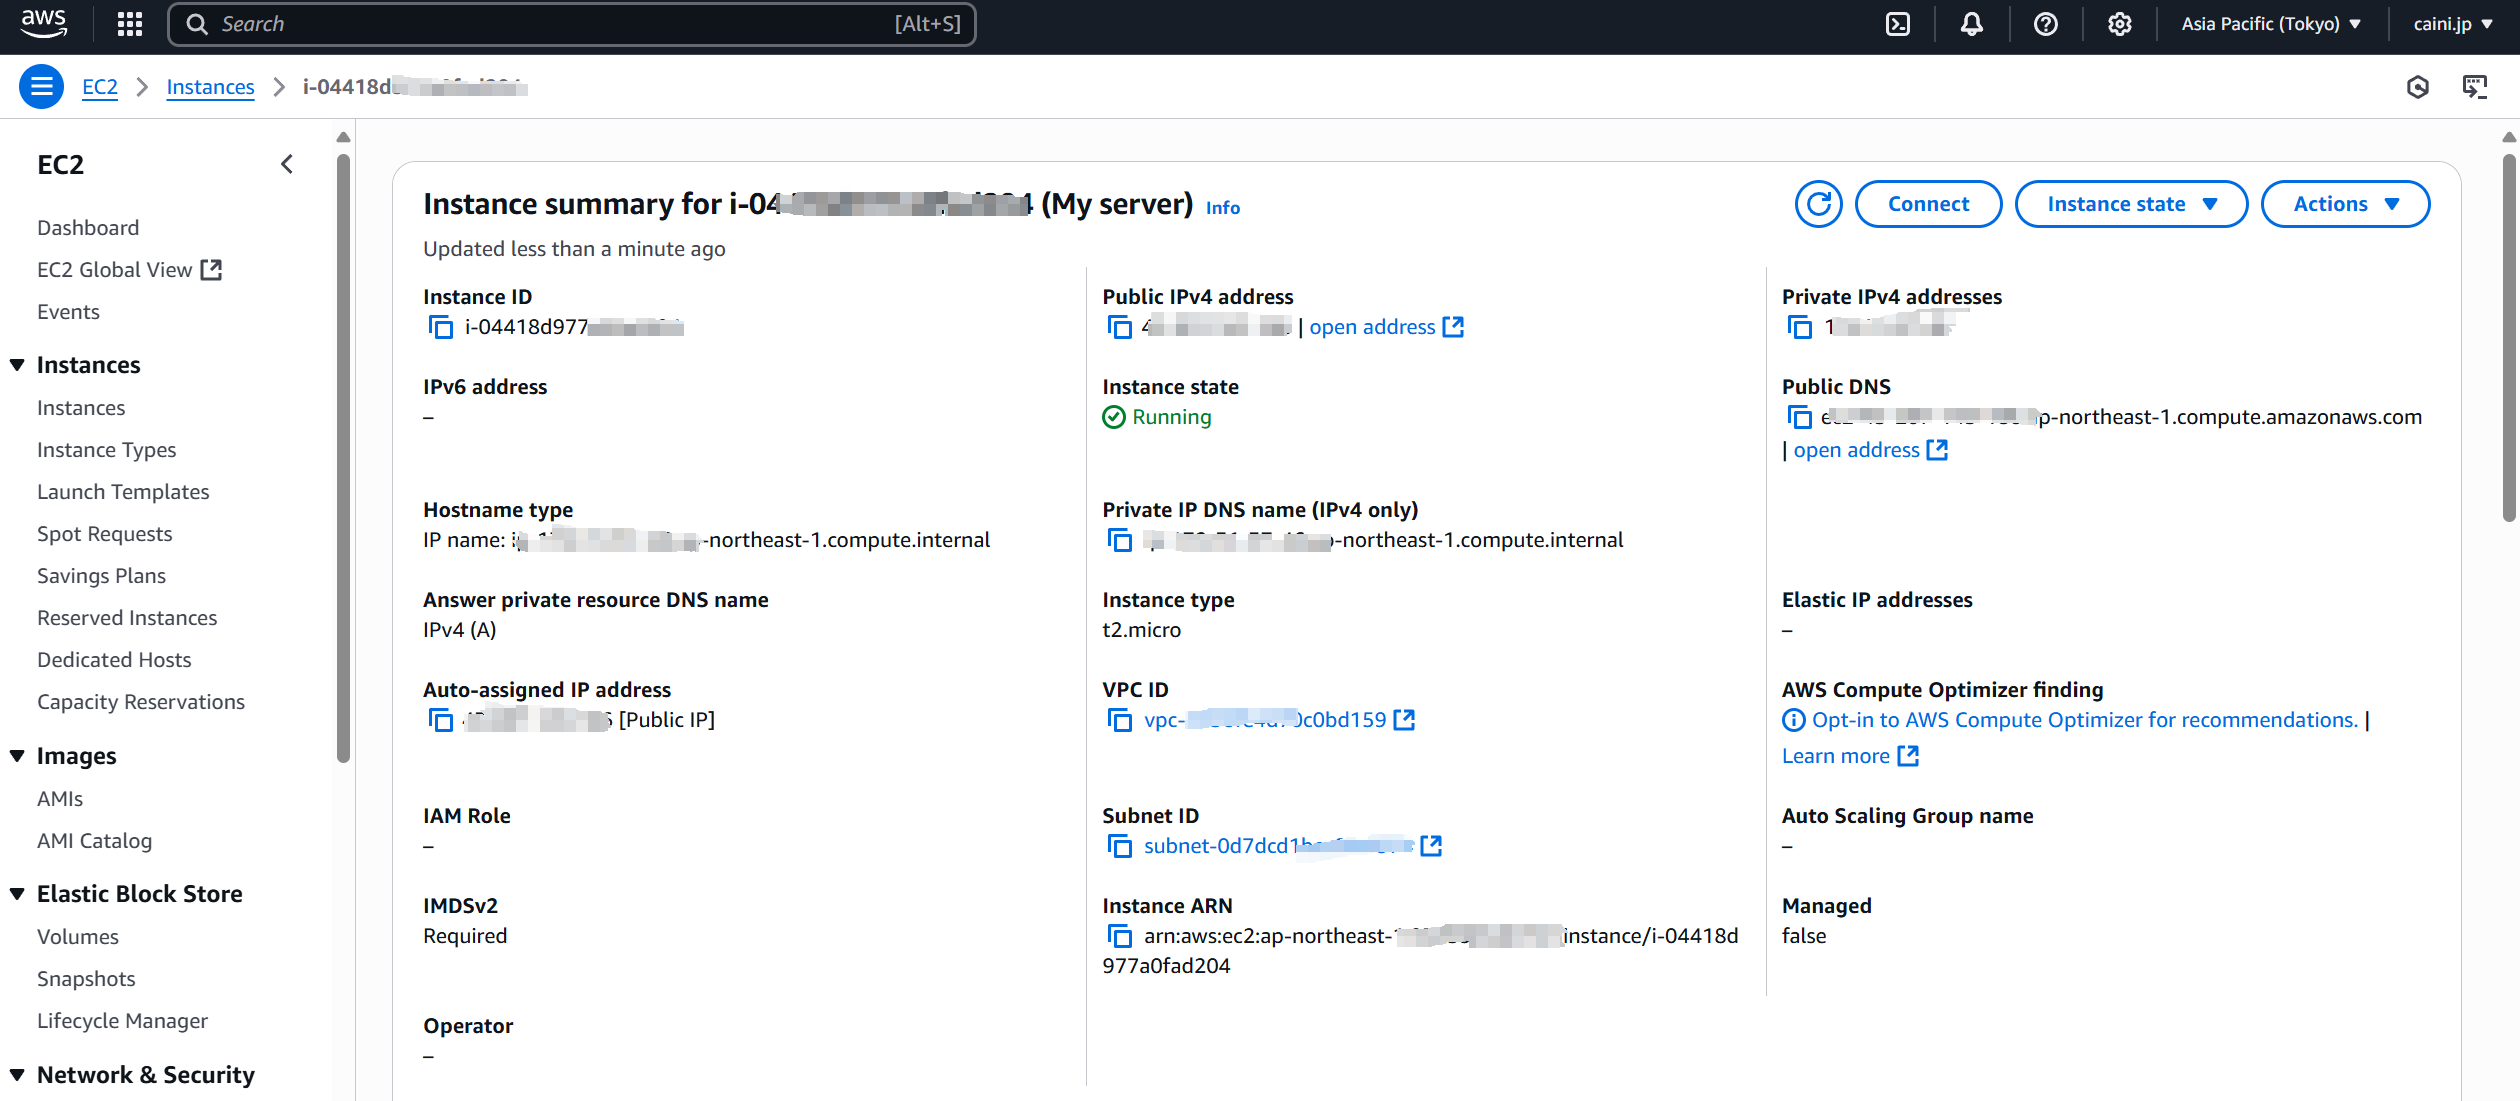This screenshot has width=2520, height=1101.
Task: Open Capacity Reservations in sidebar
Action: pos(141,702)
